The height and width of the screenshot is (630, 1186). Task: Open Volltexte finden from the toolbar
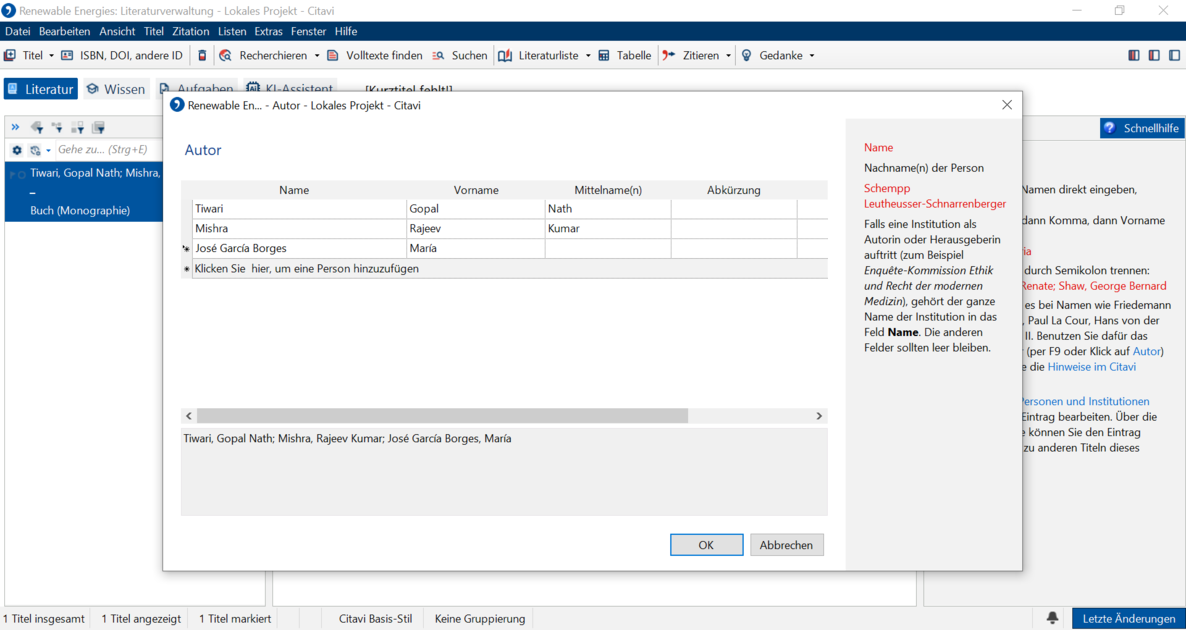pos(374,55)
